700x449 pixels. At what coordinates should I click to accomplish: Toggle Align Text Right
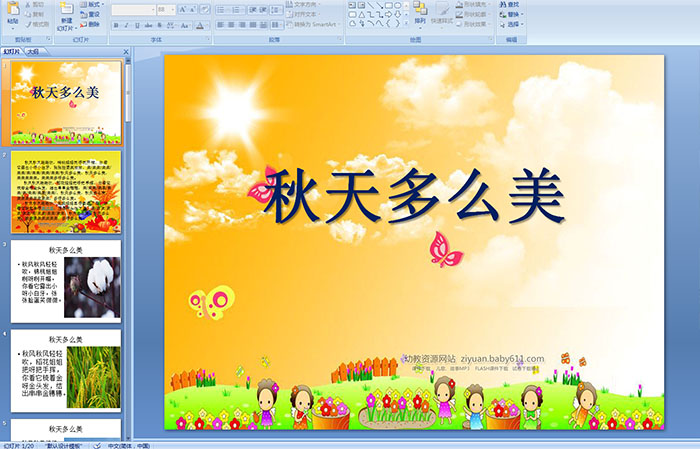(x=242, y=25)
